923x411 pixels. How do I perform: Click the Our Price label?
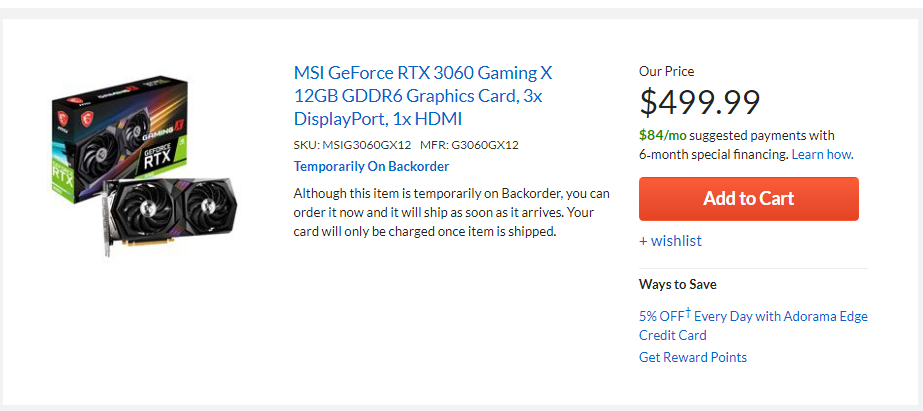tap(666, 72)
